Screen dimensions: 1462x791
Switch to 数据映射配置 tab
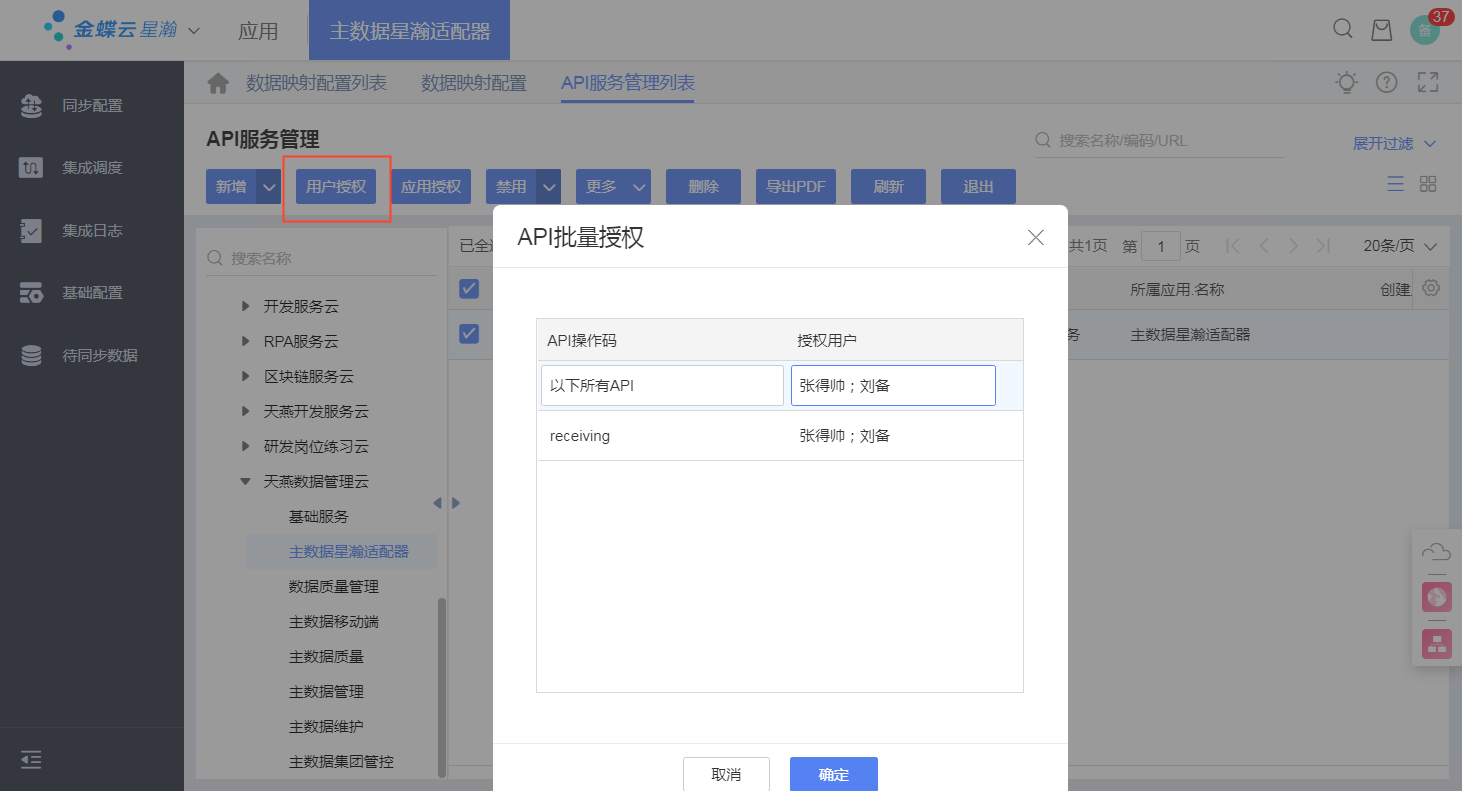pyautogui.click(x=474, y=83)
